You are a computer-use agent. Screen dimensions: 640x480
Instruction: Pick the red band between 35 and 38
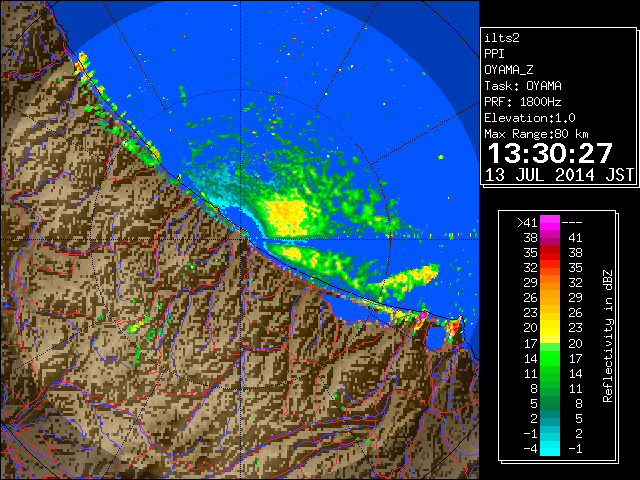click(x=550, y=253)
